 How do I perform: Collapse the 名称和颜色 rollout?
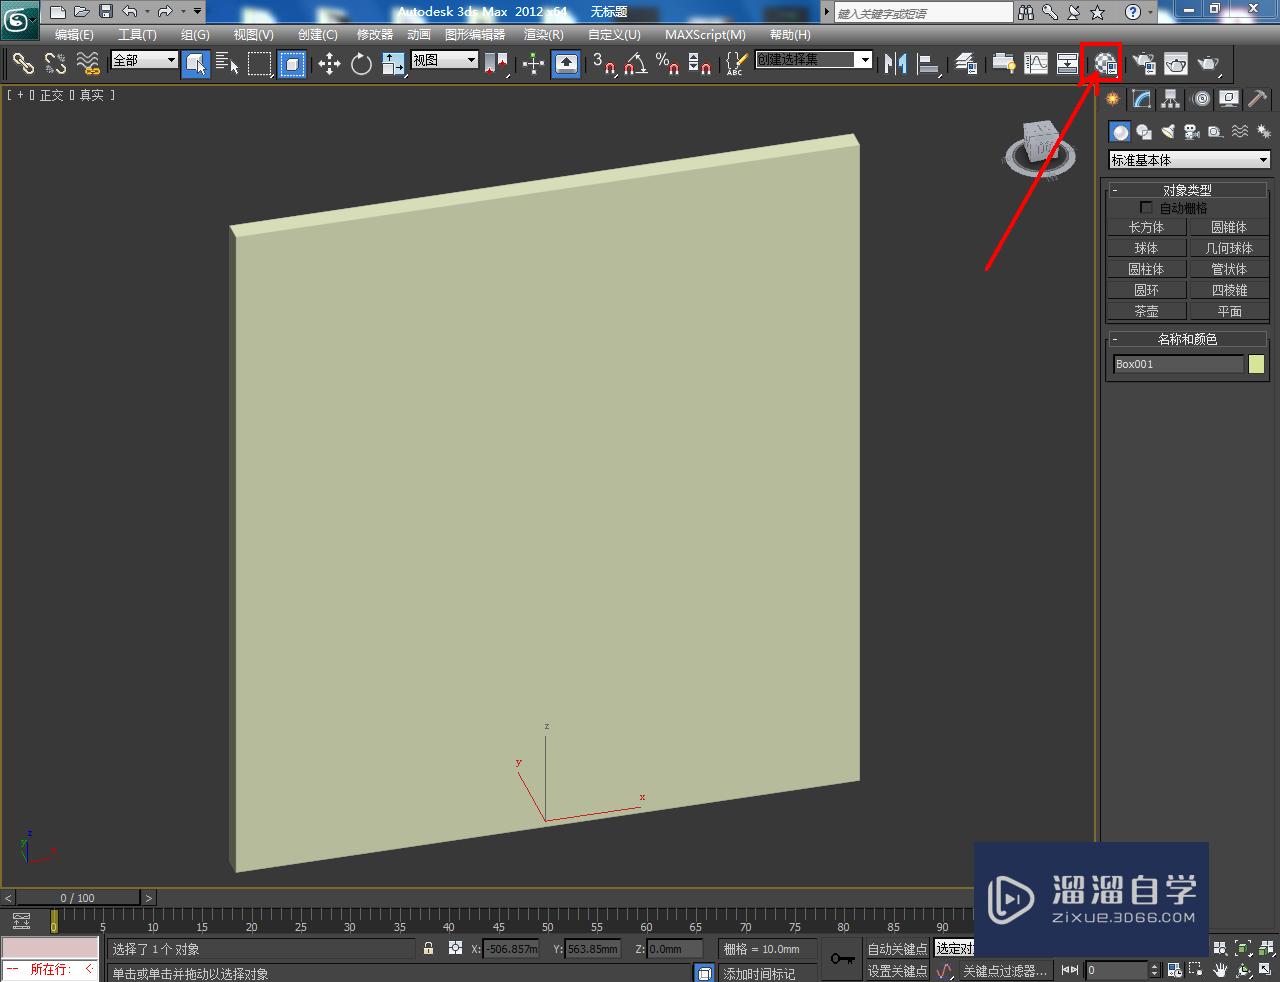[1188, 339]
